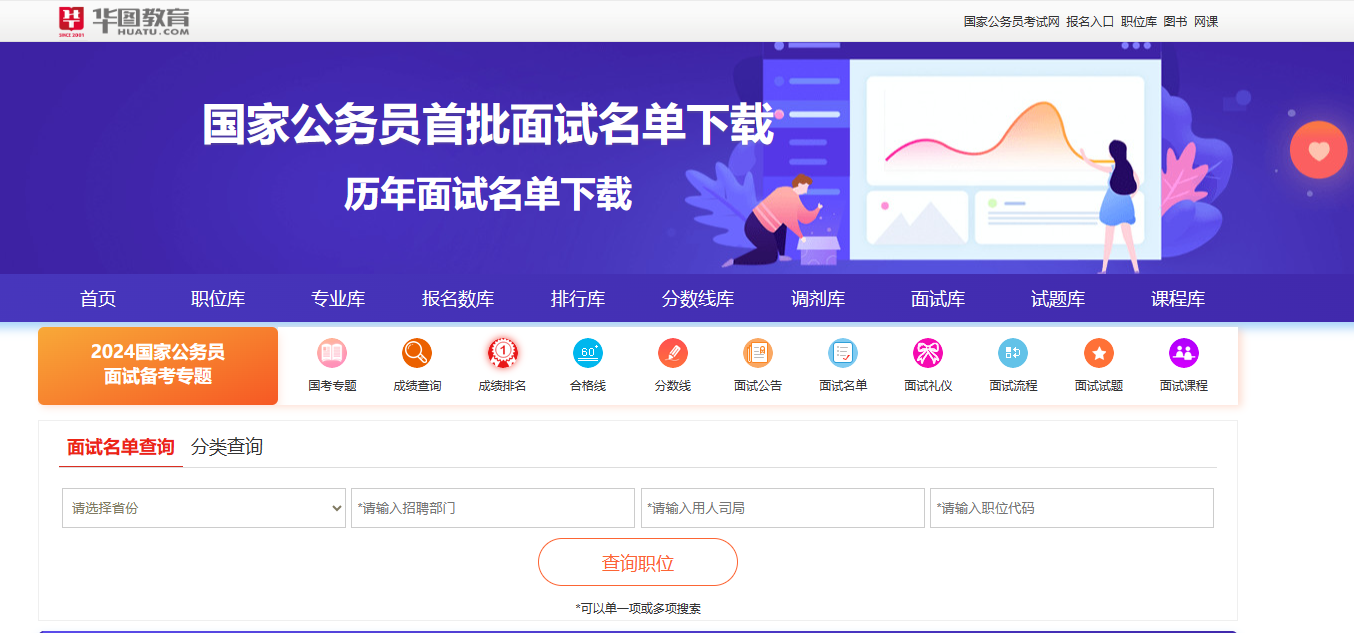Click the 请输入招聘部门 input field
Viewport: 1354px width, 633px height.
click(x=493, y=508)
